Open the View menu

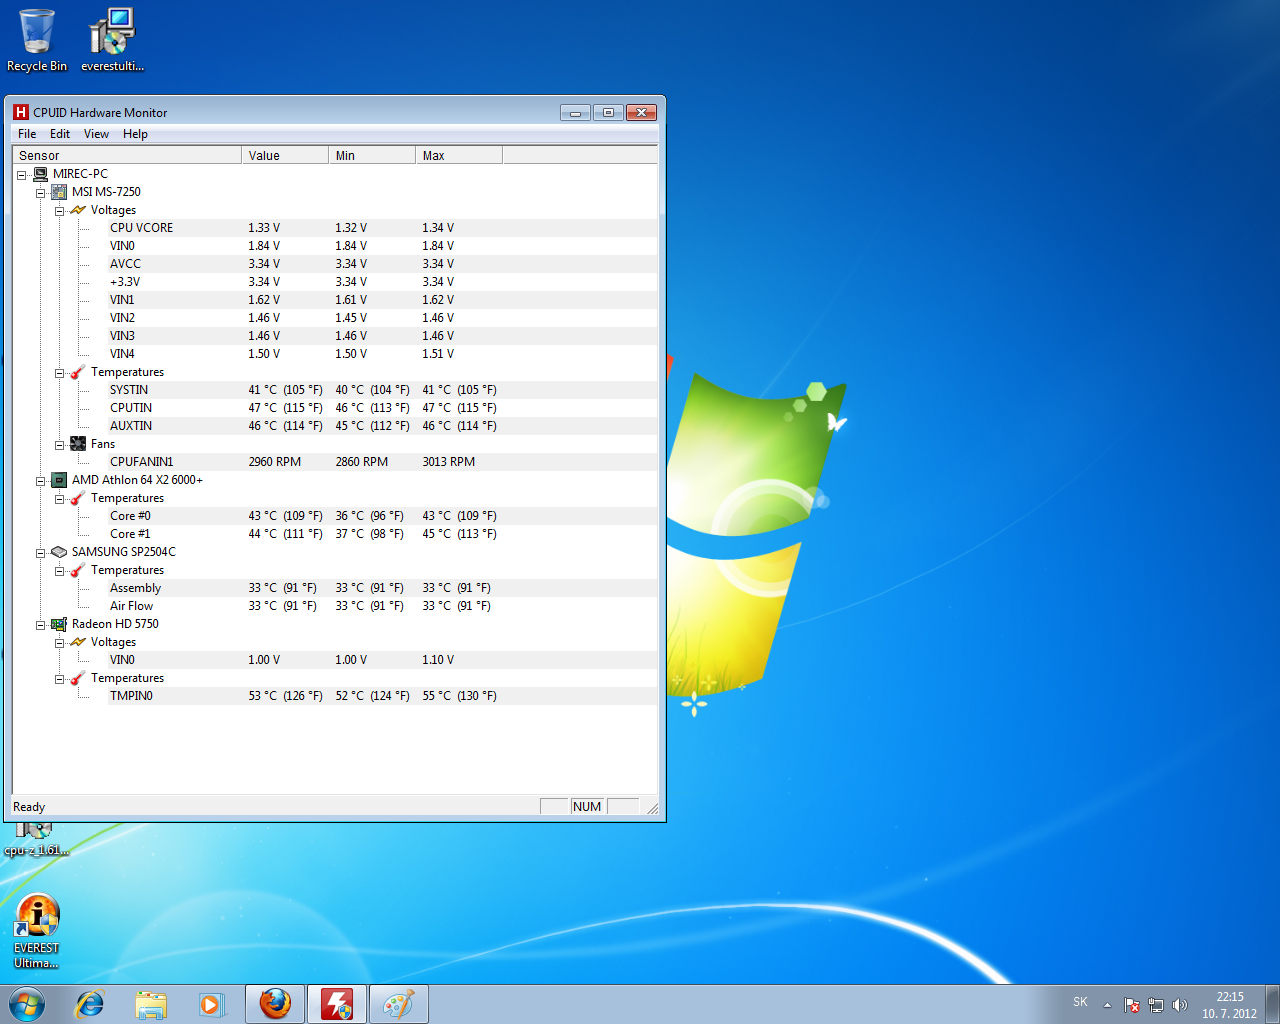[96, 134]
